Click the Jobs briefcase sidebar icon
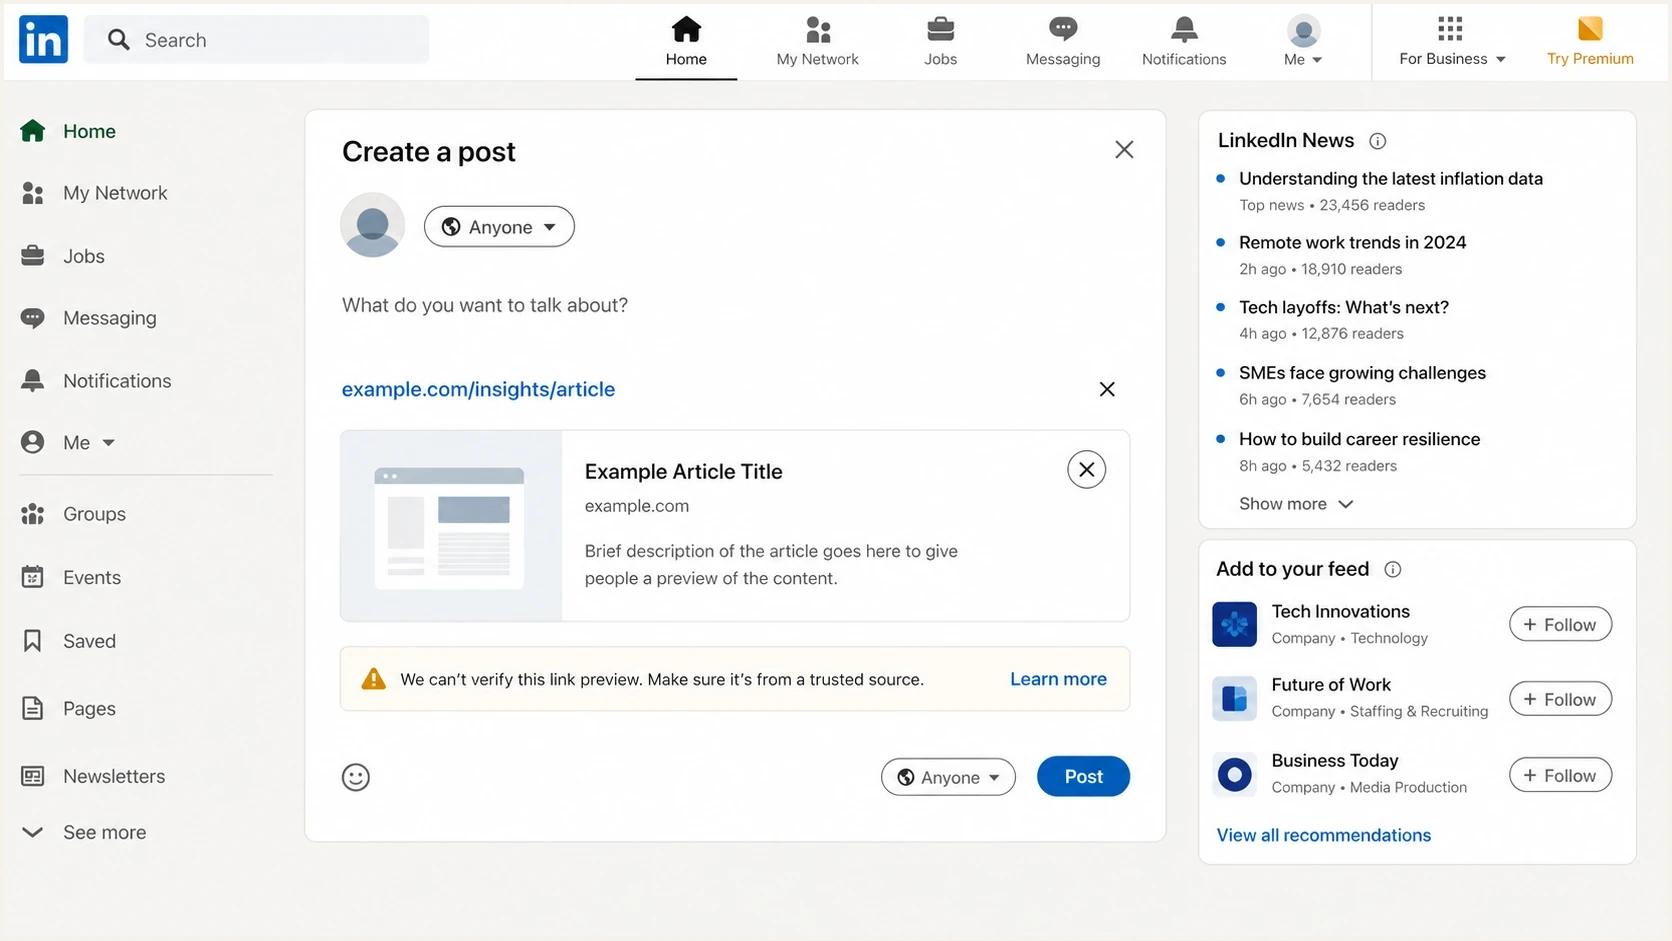 tap(33, 256)
